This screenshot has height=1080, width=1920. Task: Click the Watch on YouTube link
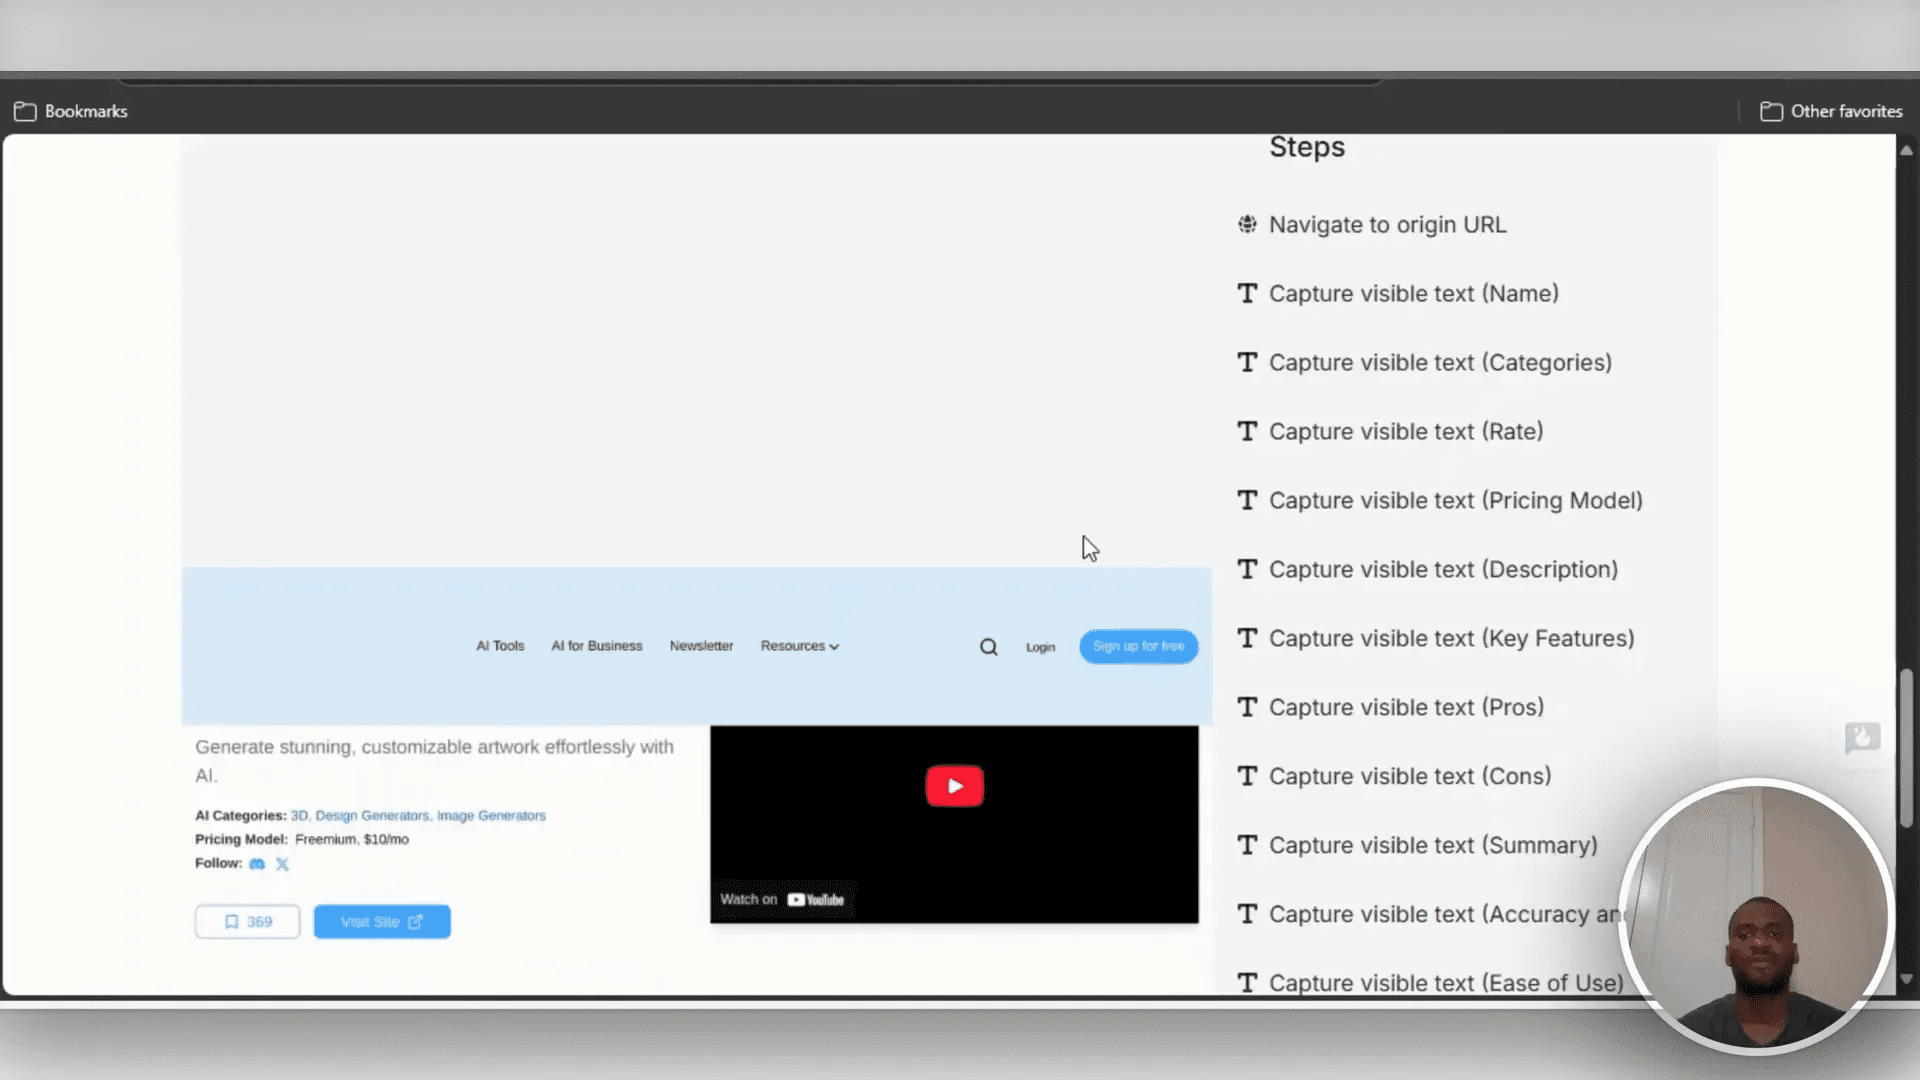pyautogui.click(x=783, y=899)
